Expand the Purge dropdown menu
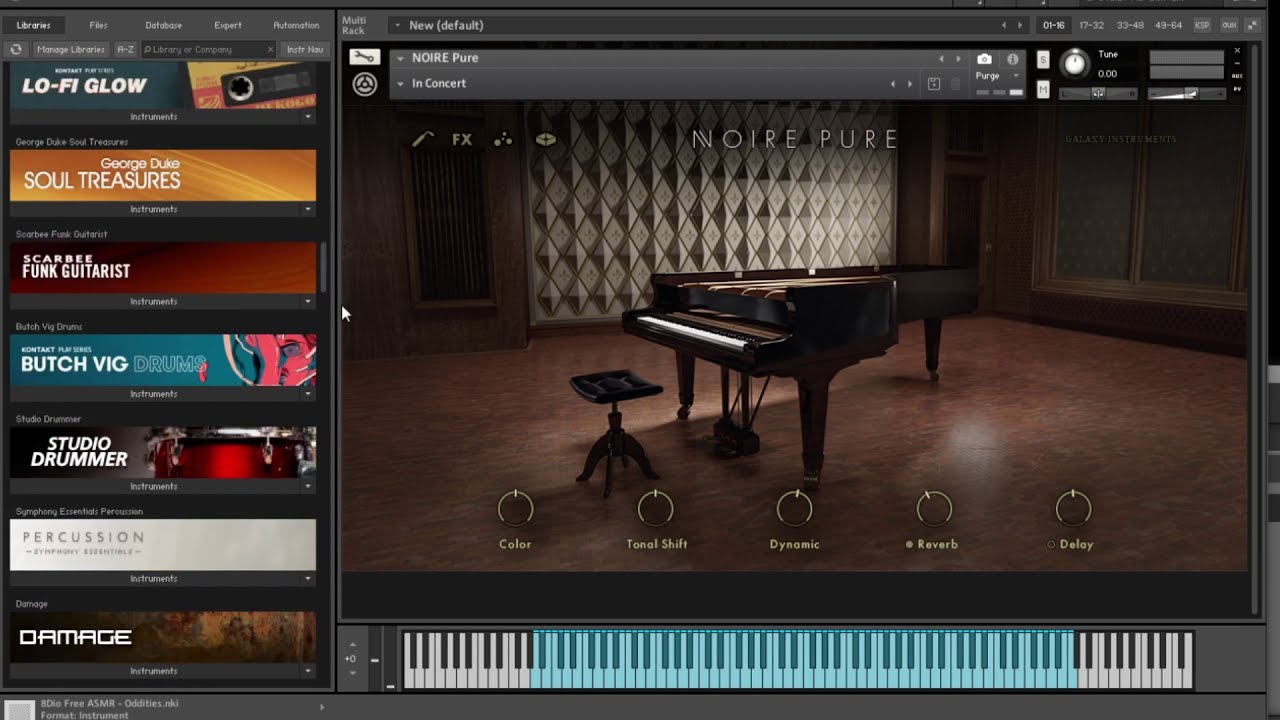This screenshot has width=1280, height=720. click(x=1016, y=76)
